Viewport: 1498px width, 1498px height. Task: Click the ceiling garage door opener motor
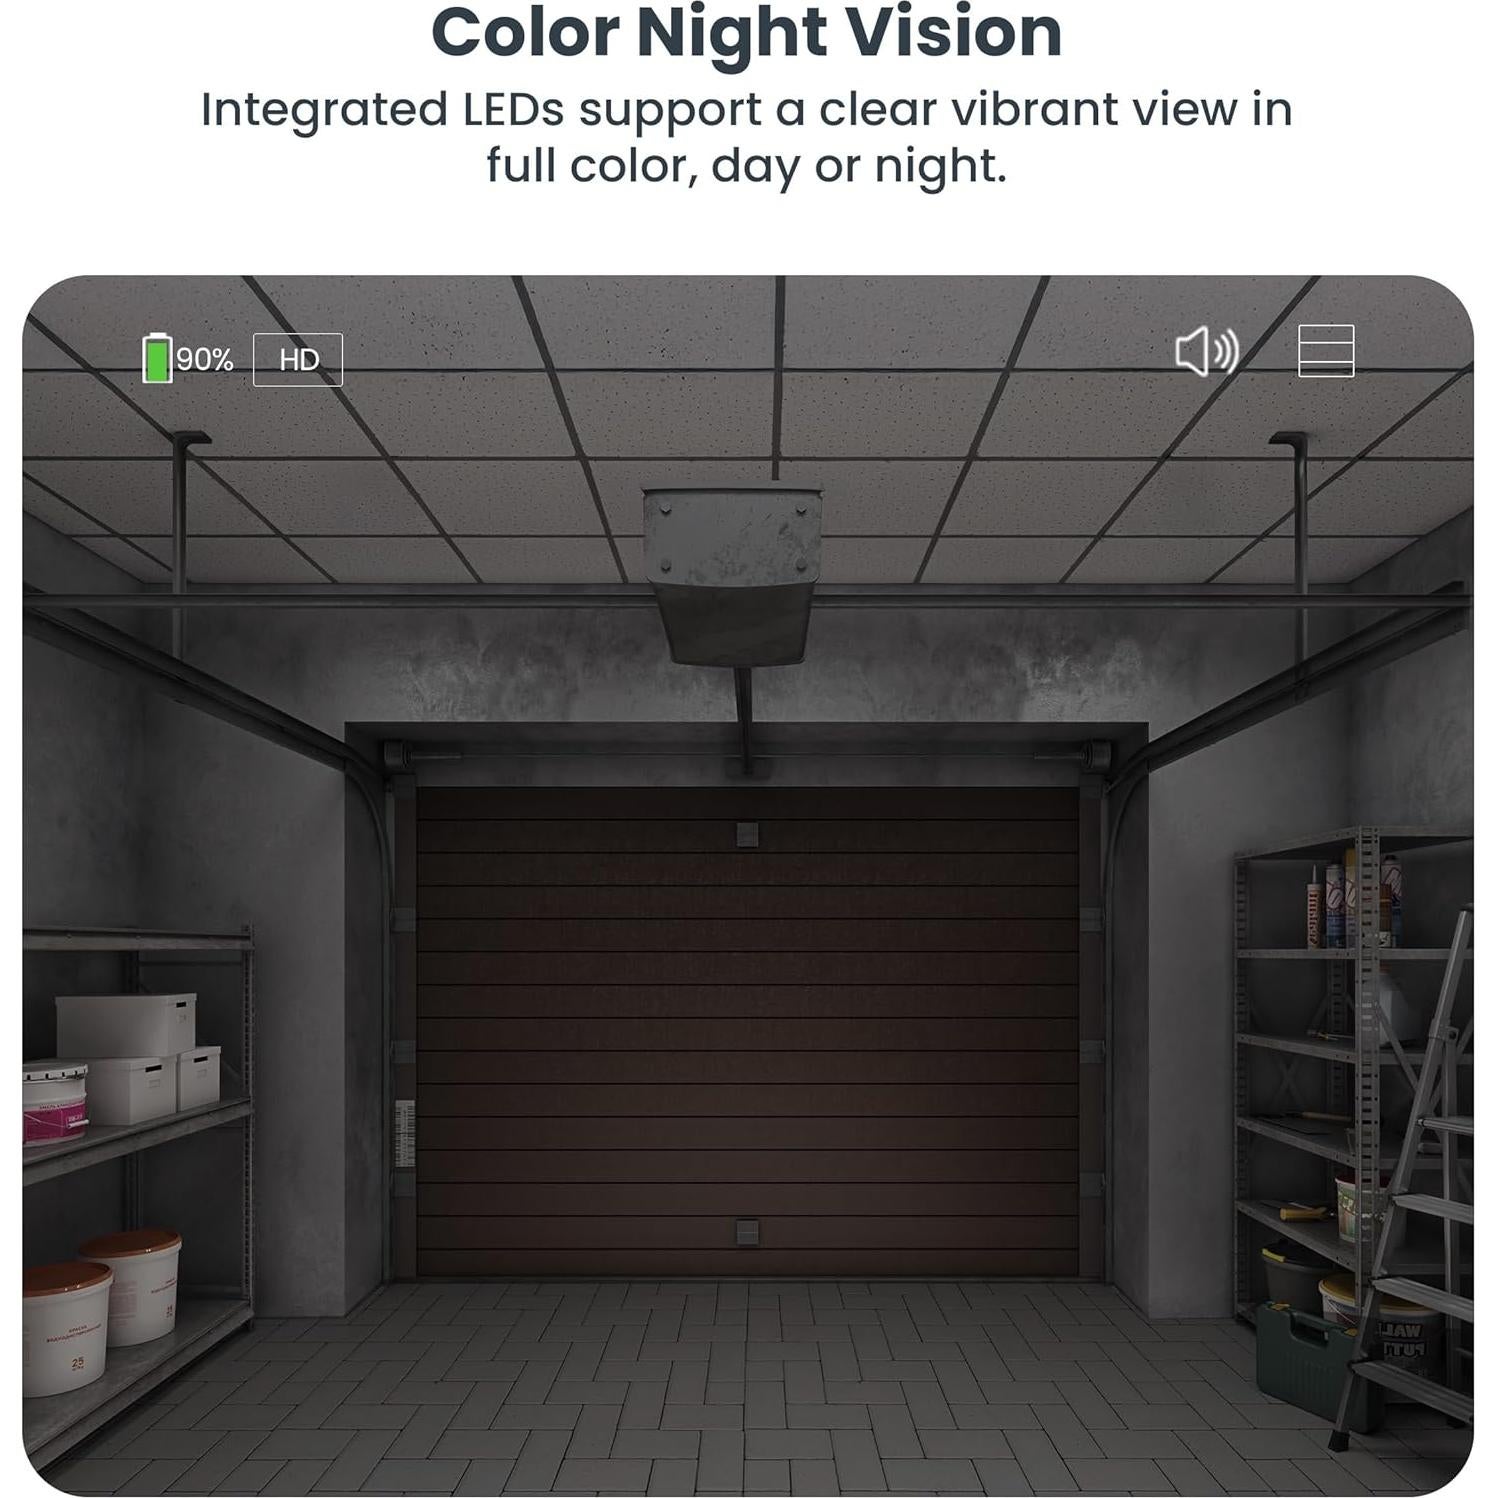coord(732,575)
